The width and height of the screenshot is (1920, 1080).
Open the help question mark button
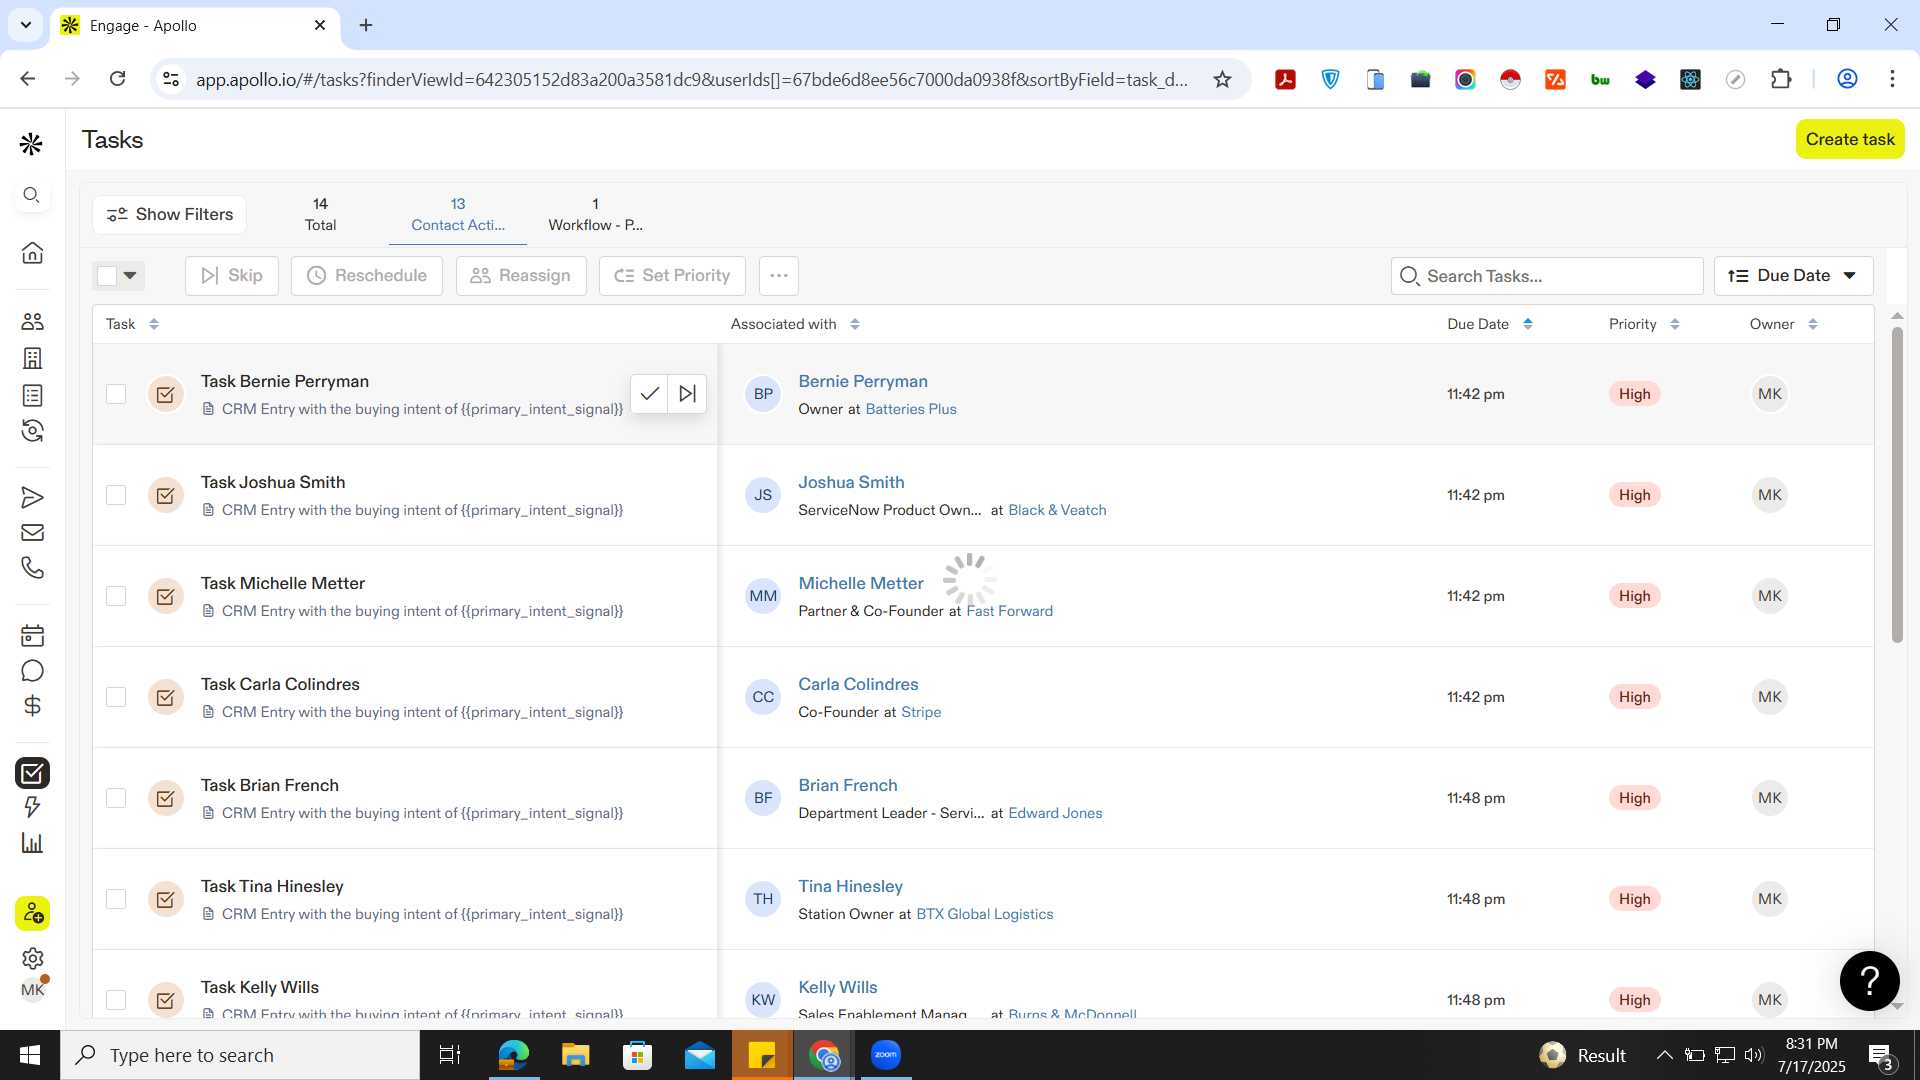pos(1869,981)
